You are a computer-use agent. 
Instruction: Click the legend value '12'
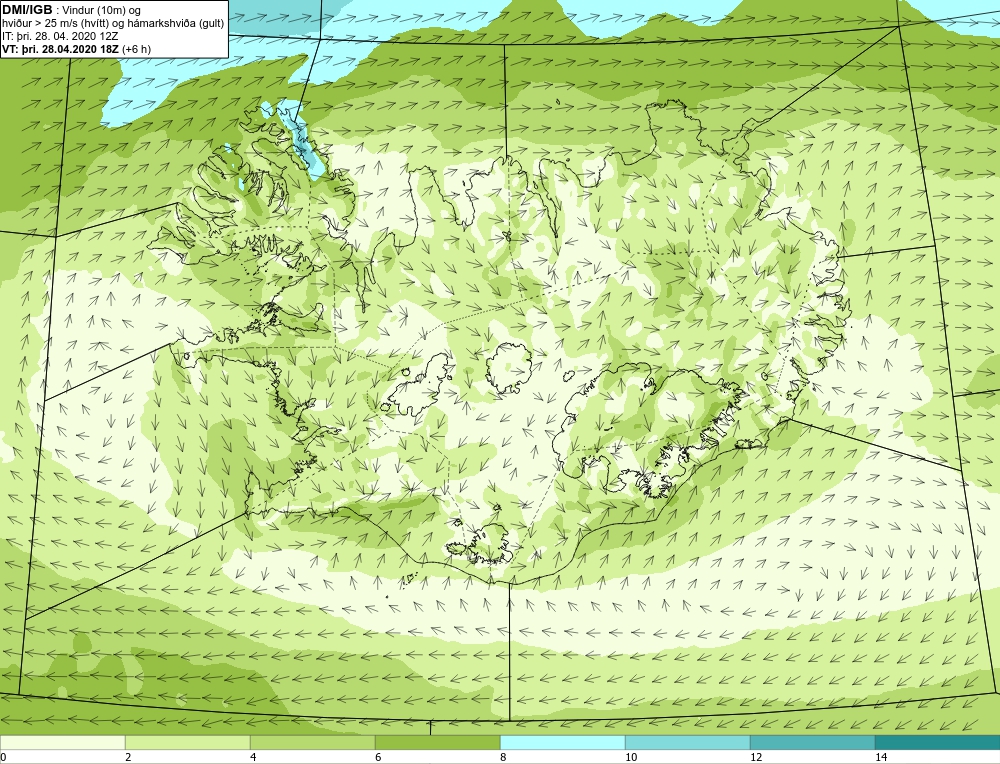(756, 757)
